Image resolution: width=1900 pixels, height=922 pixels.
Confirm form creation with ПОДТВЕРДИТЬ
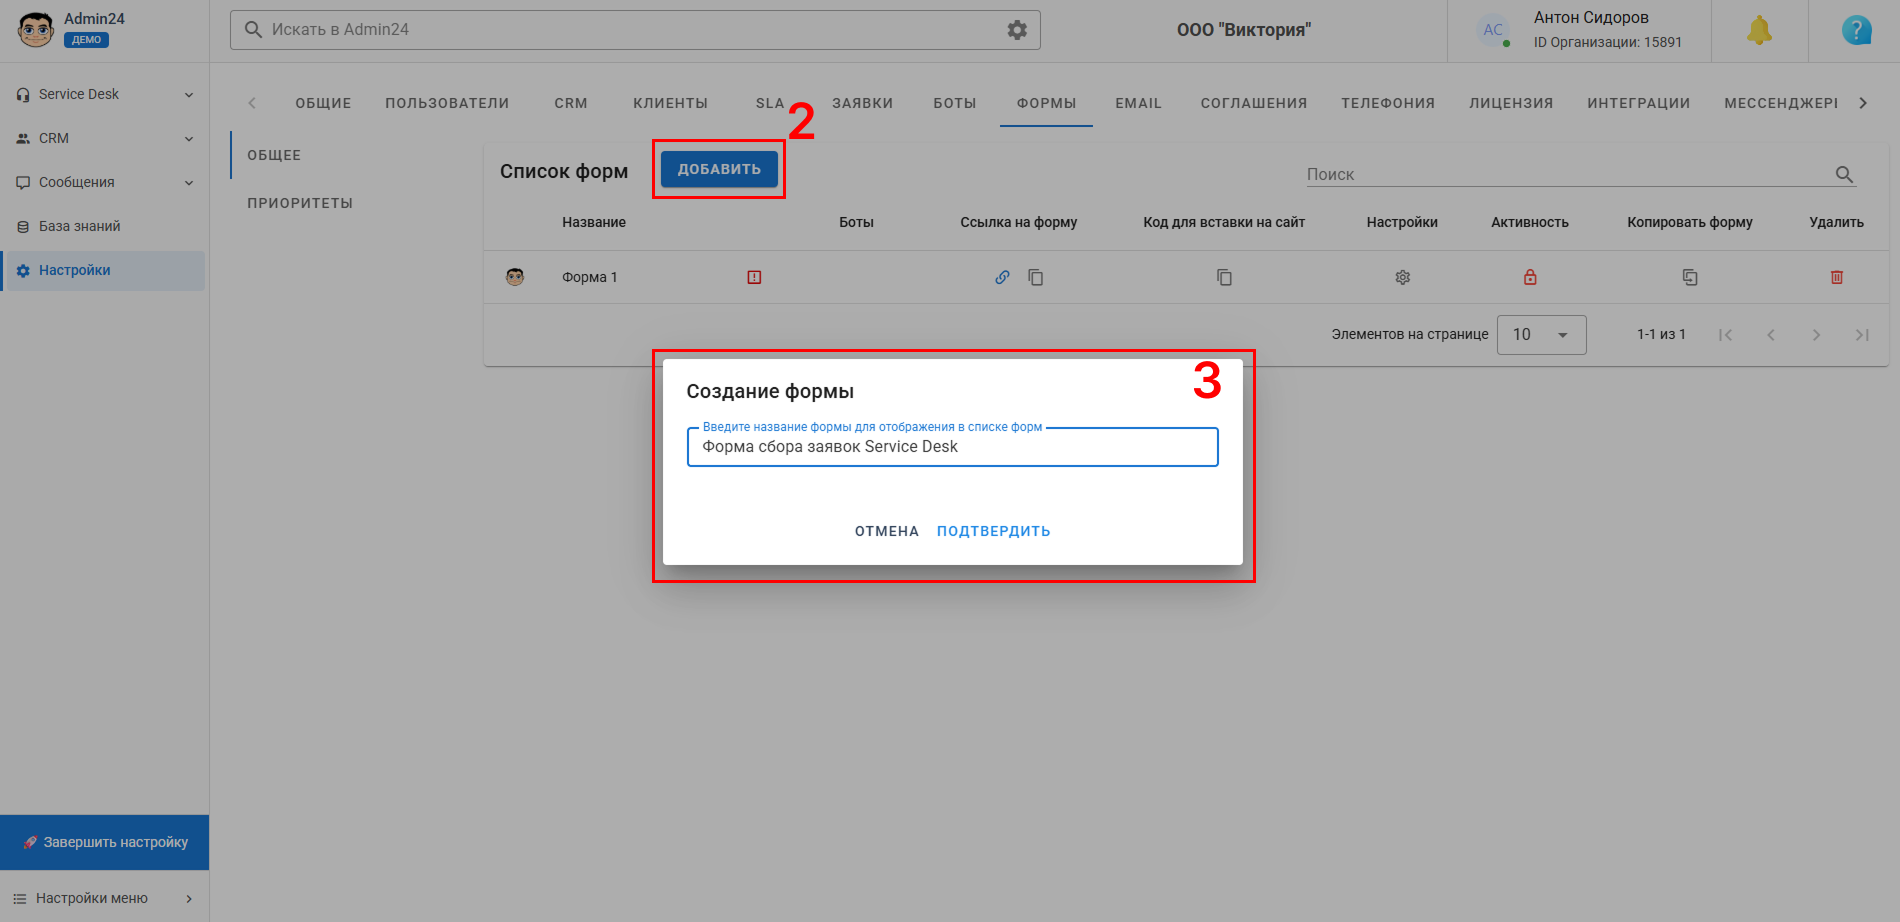tap(993, 531)
